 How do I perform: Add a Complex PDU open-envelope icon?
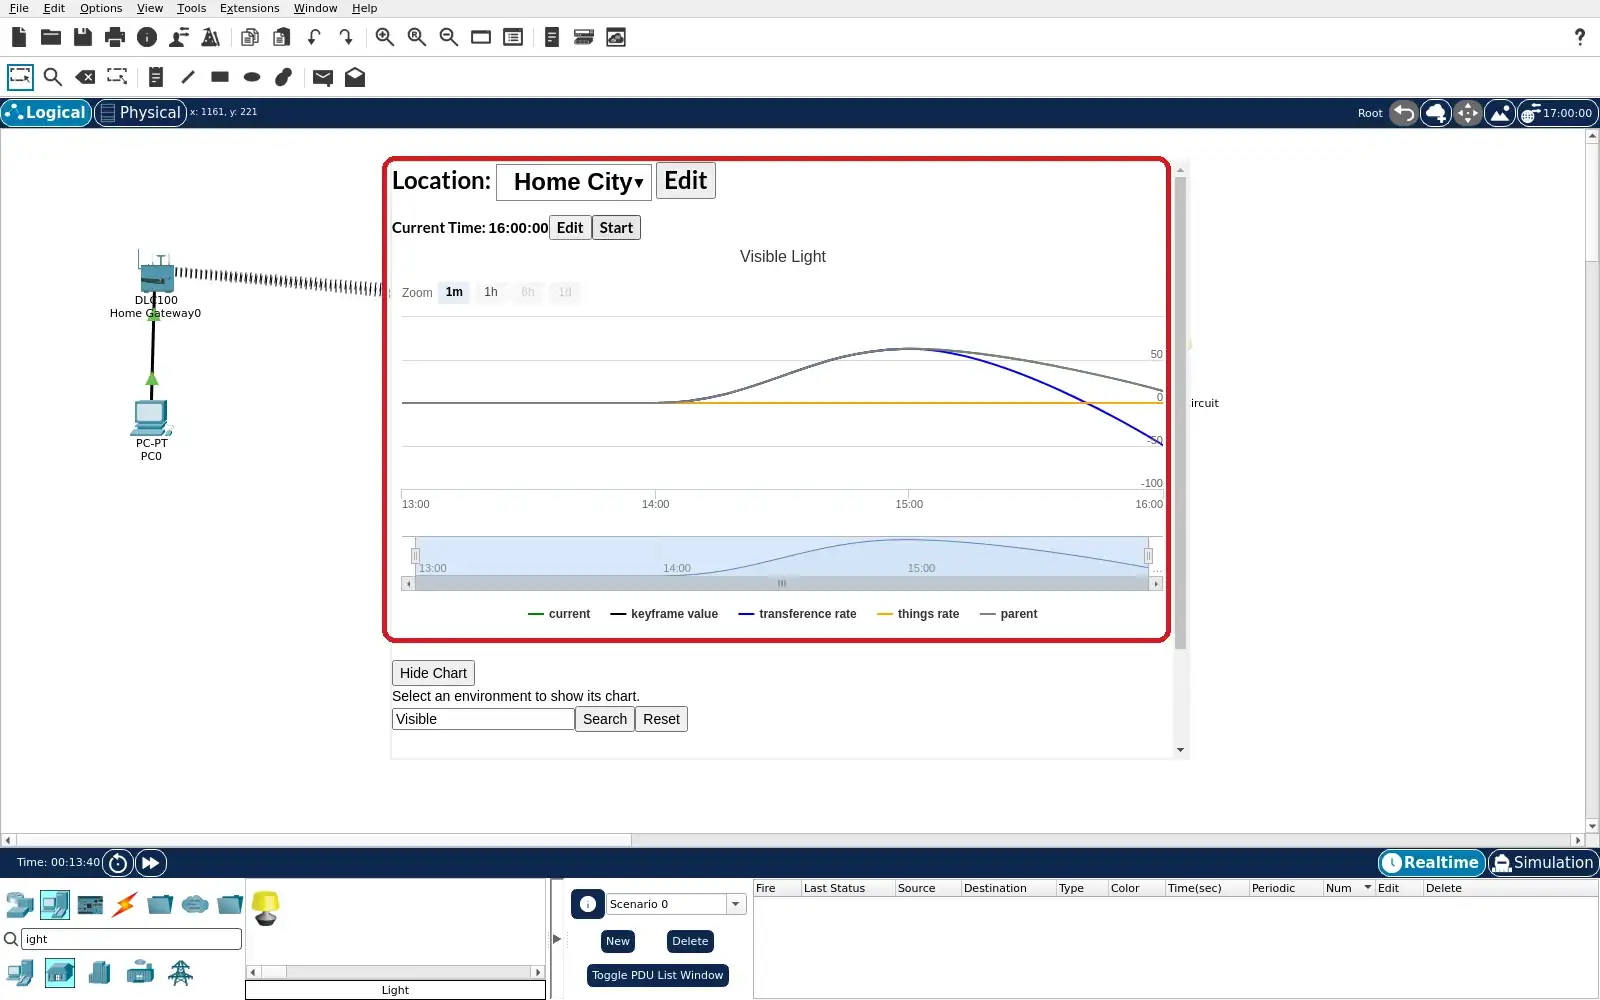355,77
